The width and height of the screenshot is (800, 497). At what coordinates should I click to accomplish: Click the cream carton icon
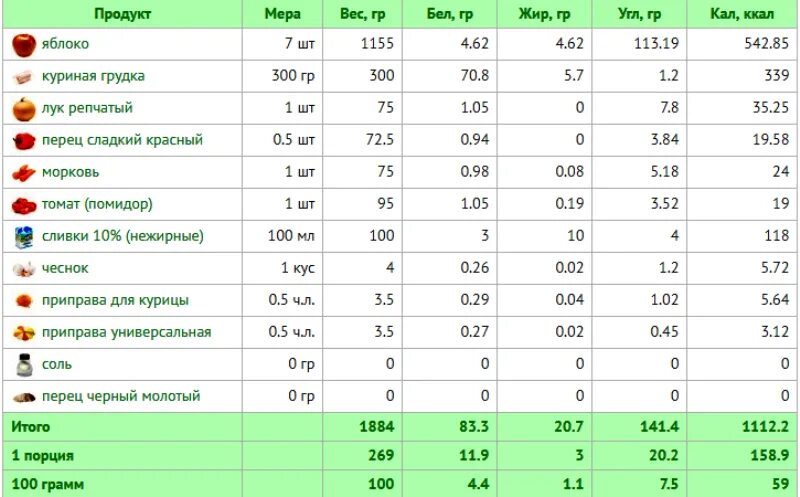pyautogui.click(x=24, y=237)
